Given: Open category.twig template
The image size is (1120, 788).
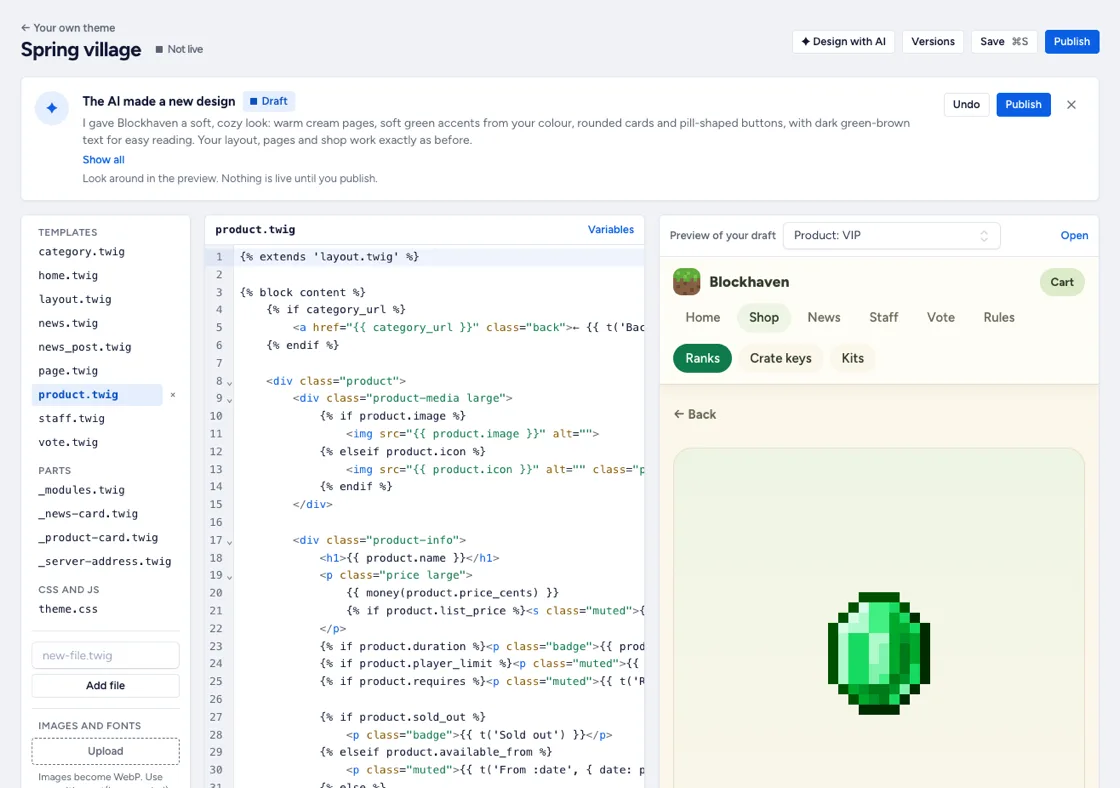Looking at the screenshot, I should click(x=81, y=251).
